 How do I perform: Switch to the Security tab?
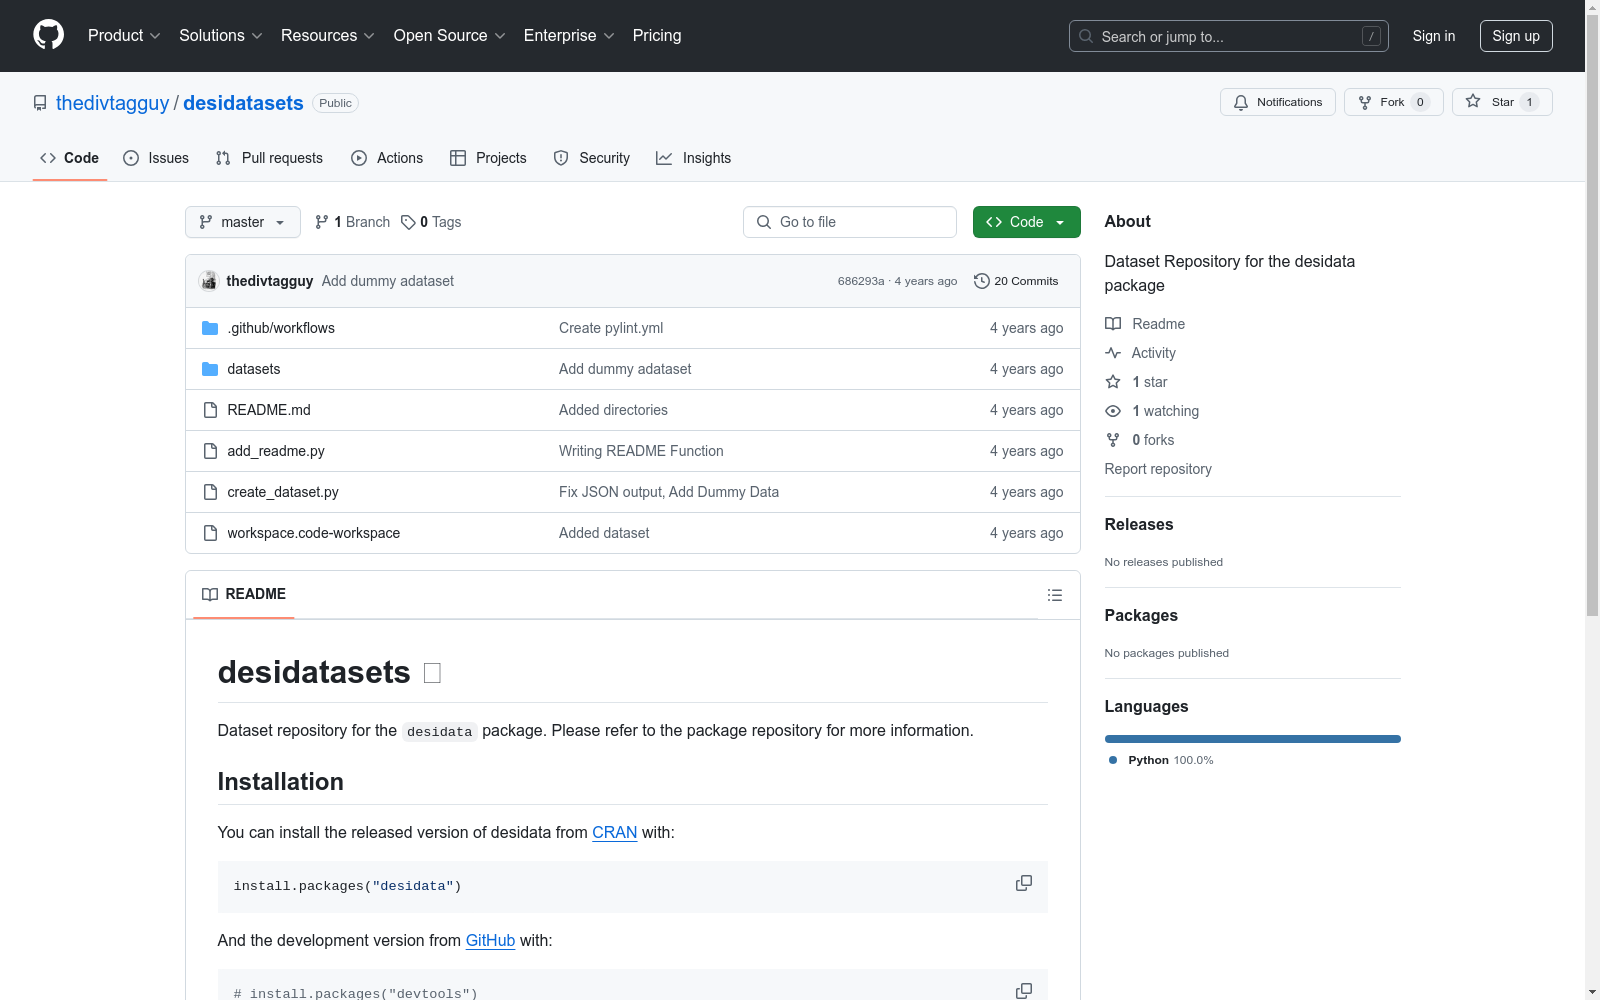click(592, 158)
